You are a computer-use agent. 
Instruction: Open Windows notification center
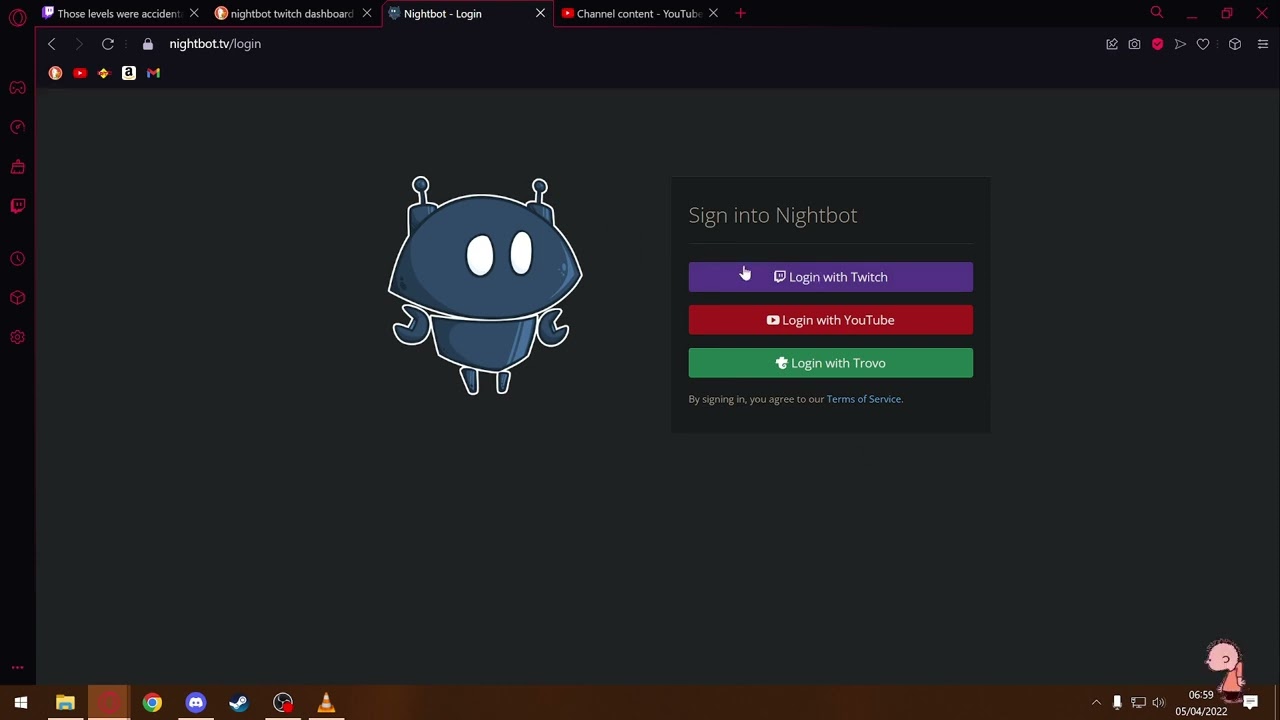tap(1251, 703)
